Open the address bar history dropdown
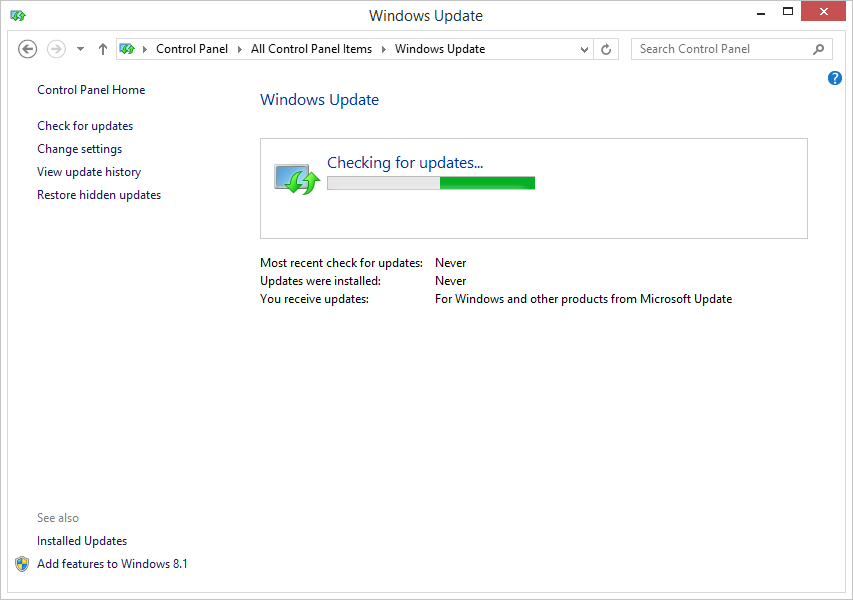This screenshot has width=853, height=600. [584, 50]
